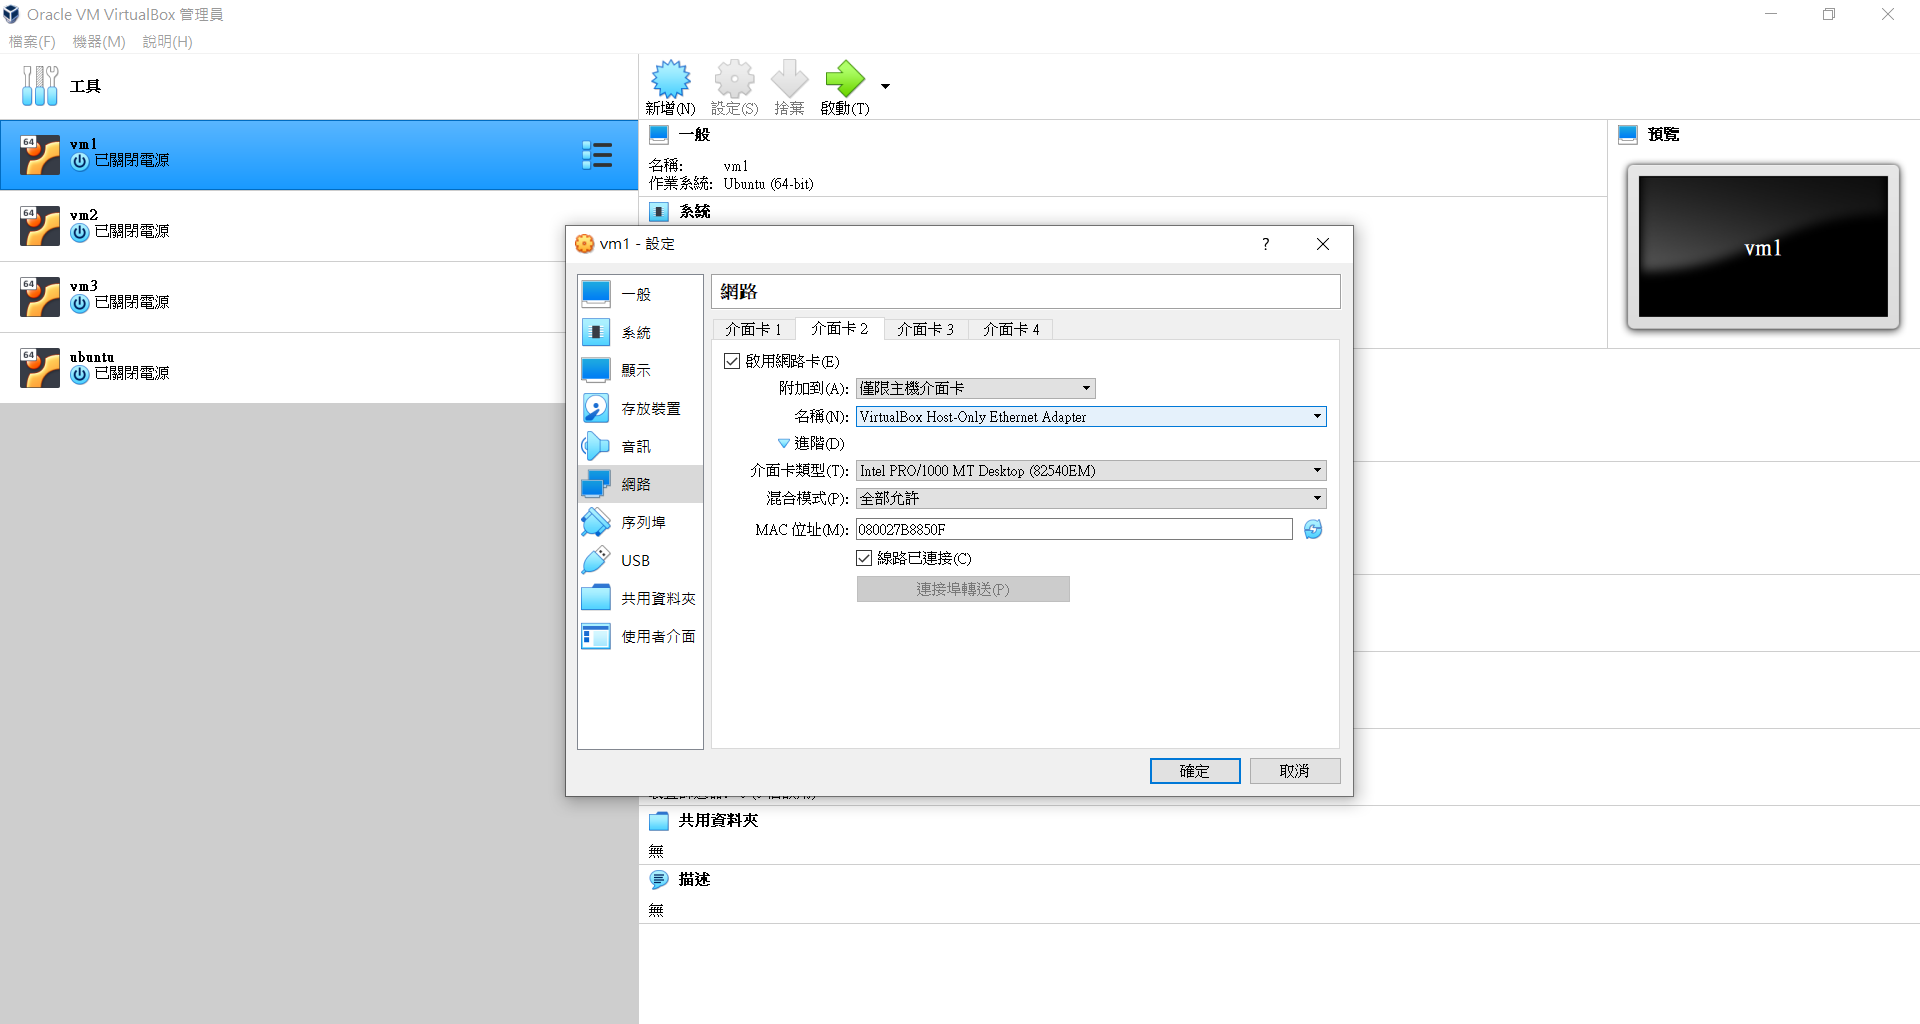The height and width of the screenshot is (1024, 1920).
Task: Click the 確定 (OK) button
Action: coord(1195,771)
